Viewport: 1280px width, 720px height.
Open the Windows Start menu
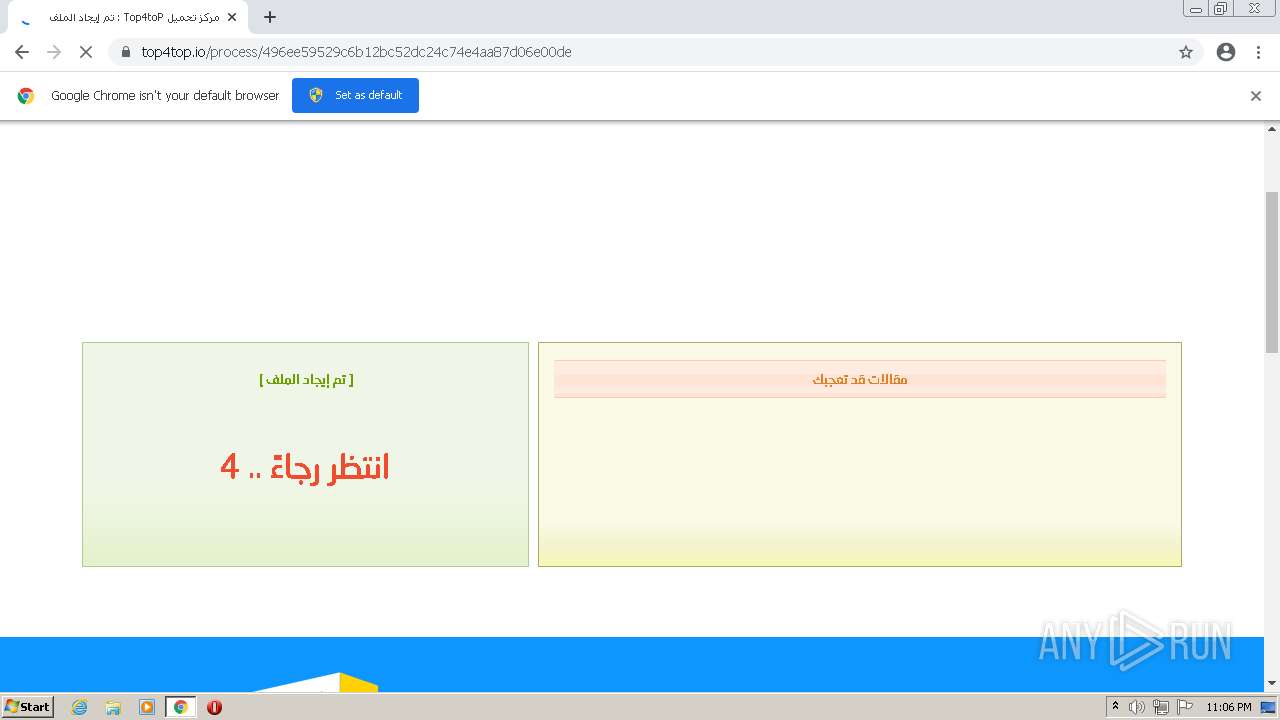tap(28, 706)
